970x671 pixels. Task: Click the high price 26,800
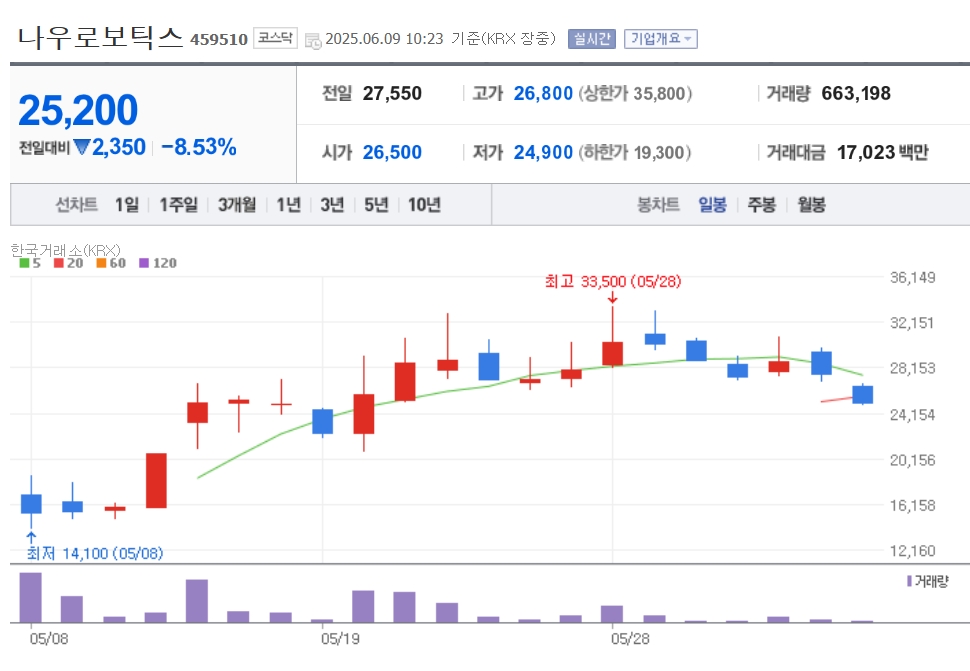[x=543, y=93]
